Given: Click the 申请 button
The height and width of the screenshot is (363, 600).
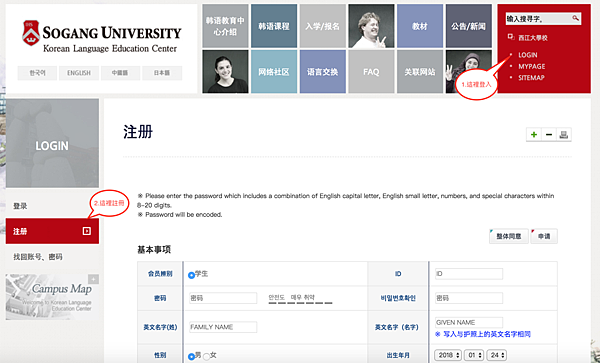Looking at the screenshot, I should (544, 236).
